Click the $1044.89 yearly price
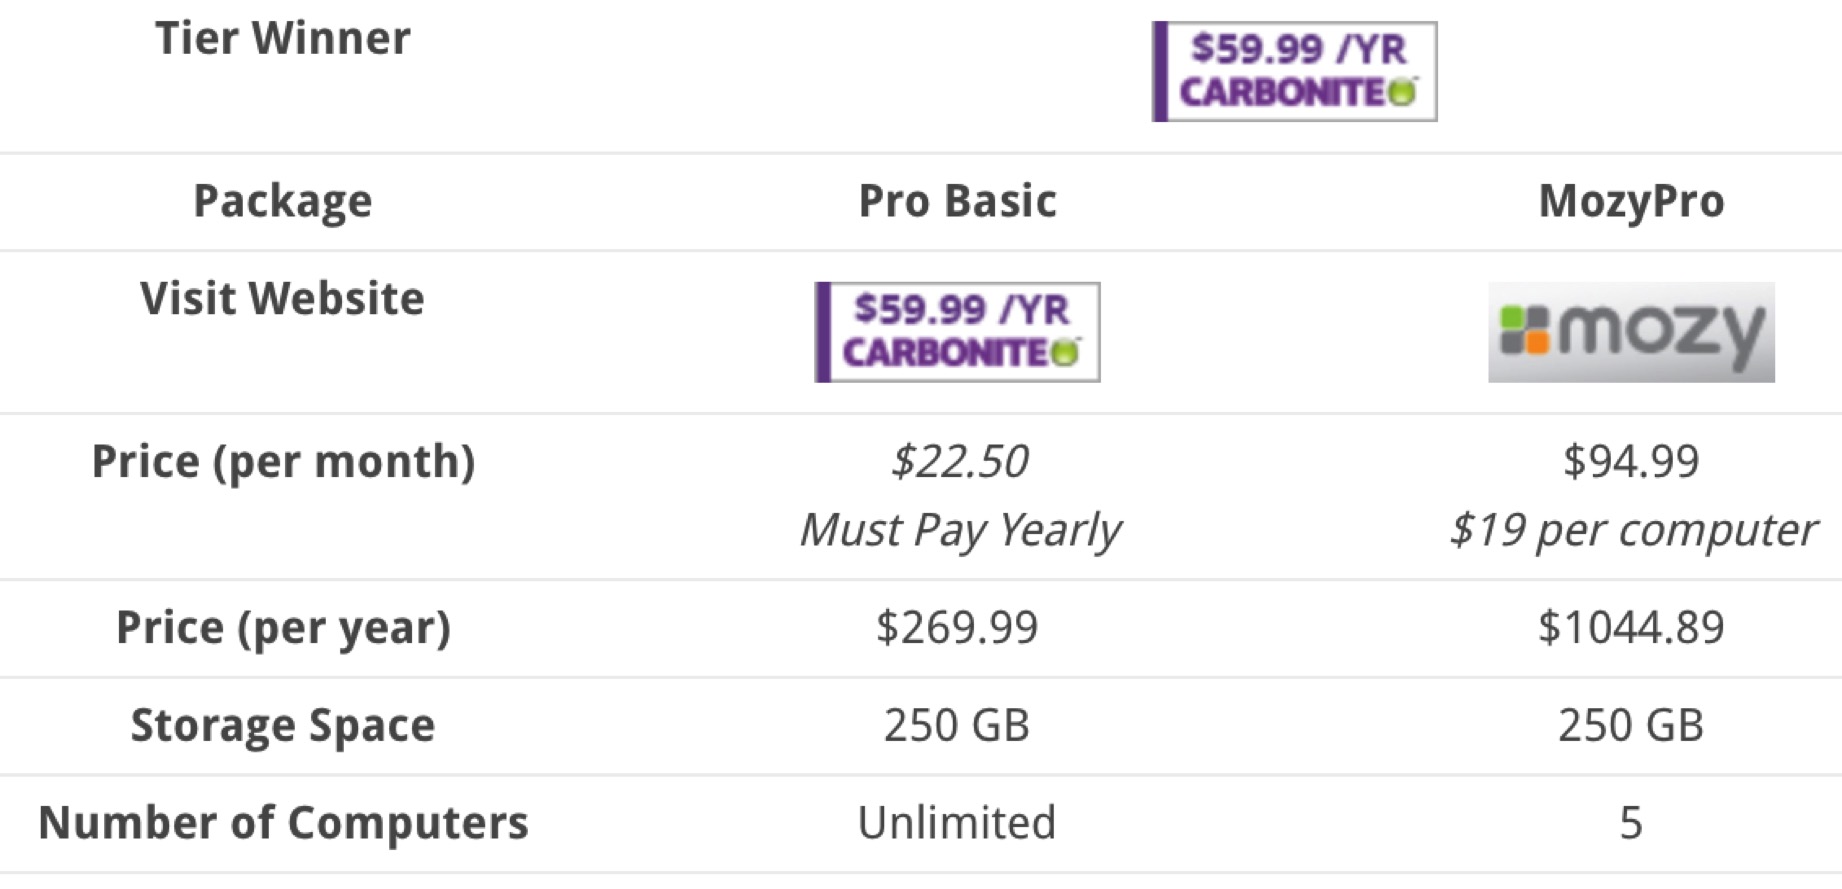The width and height of the screenshot is (1842, 889). [x=1631, y=627]
